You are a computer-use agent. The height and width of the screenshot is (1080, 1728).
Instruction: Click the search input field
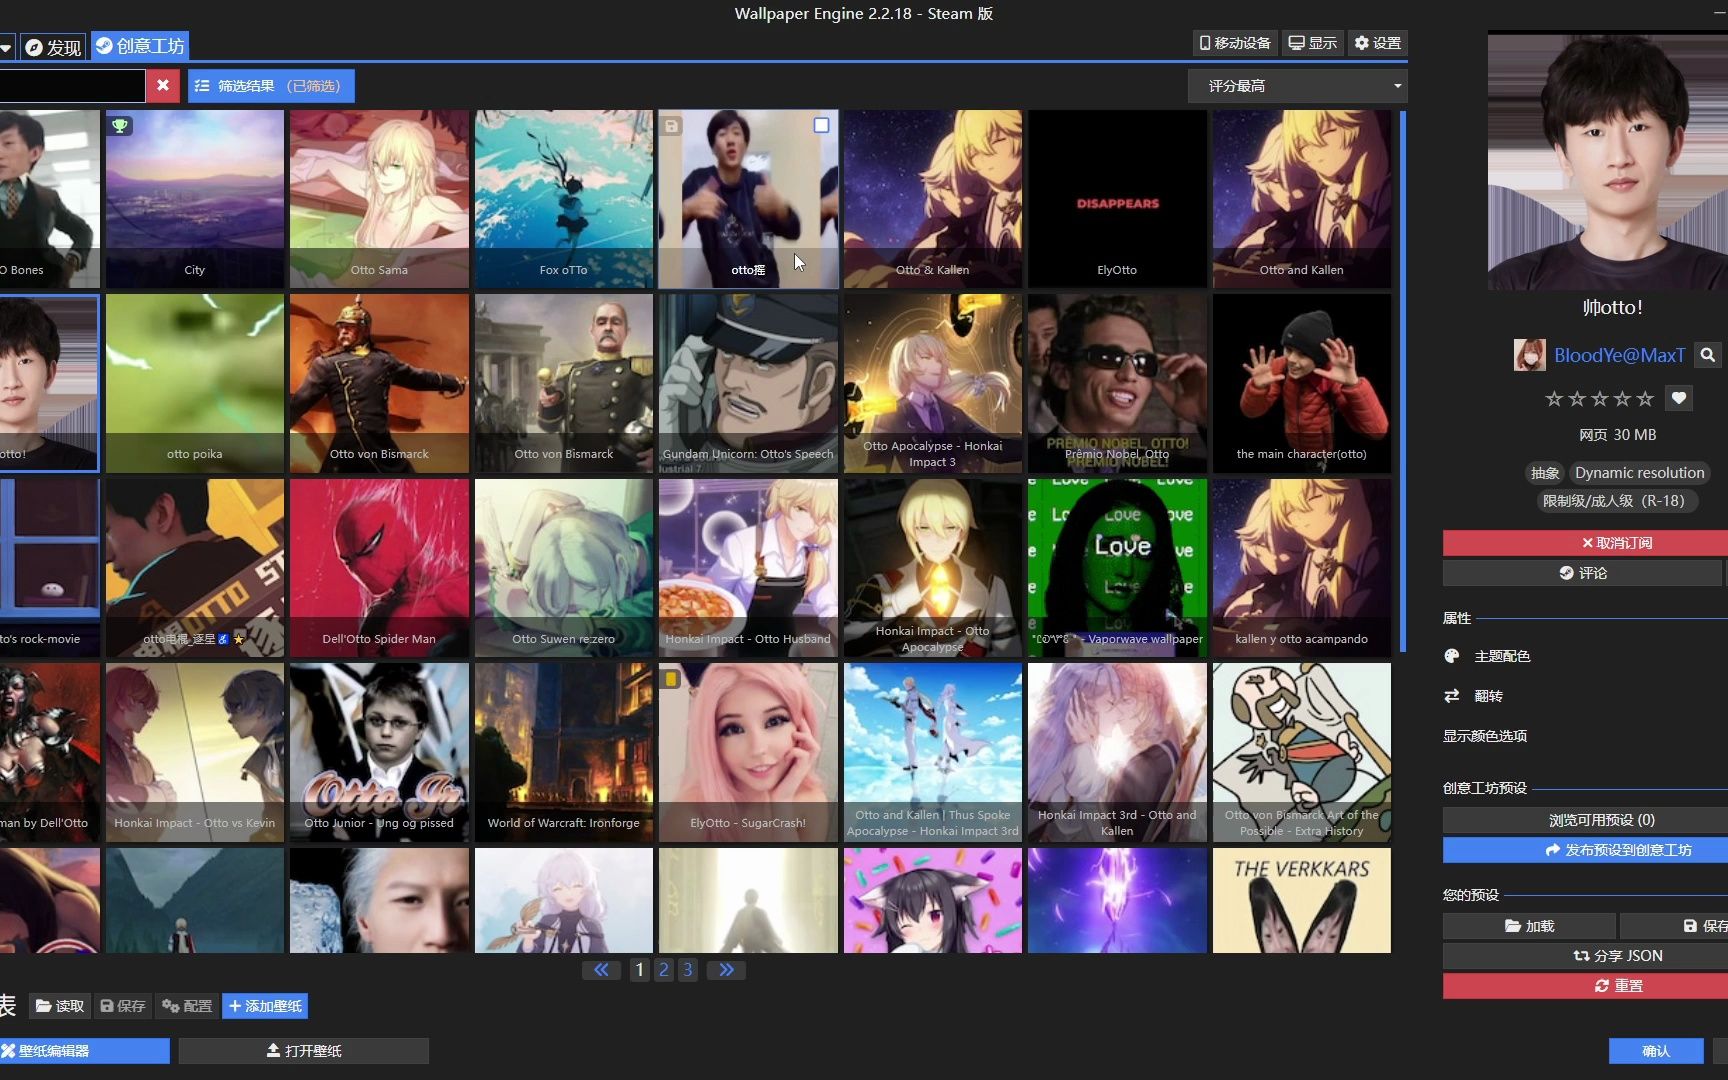[72, 86]
